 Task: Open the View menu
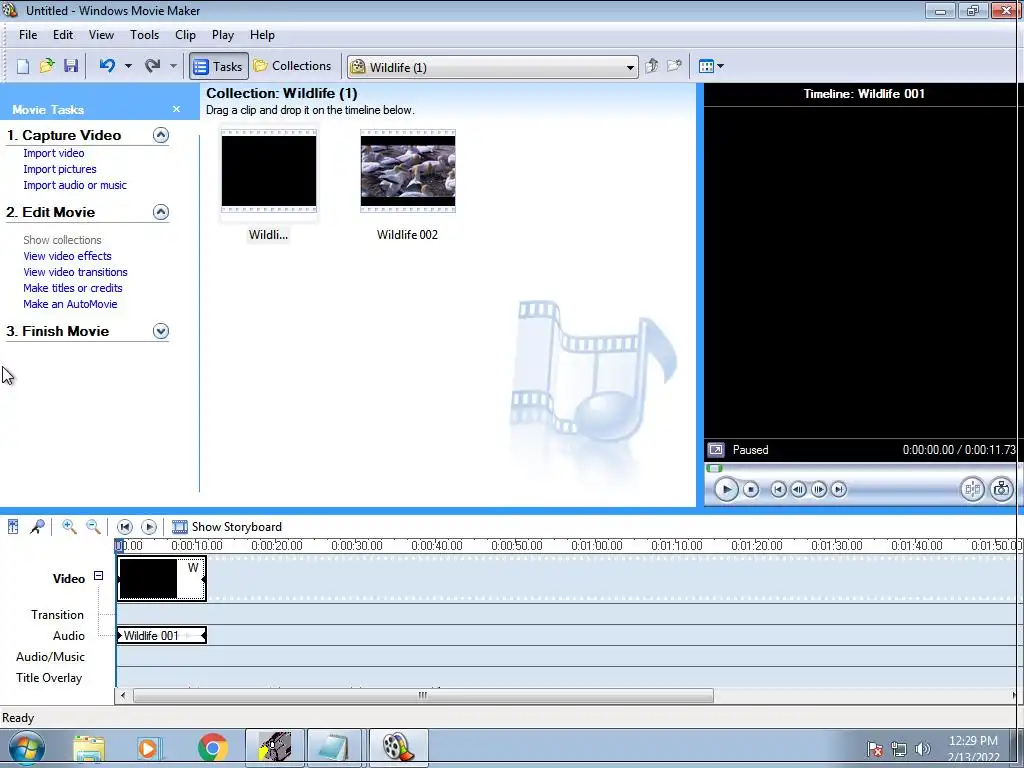[101, 35]
